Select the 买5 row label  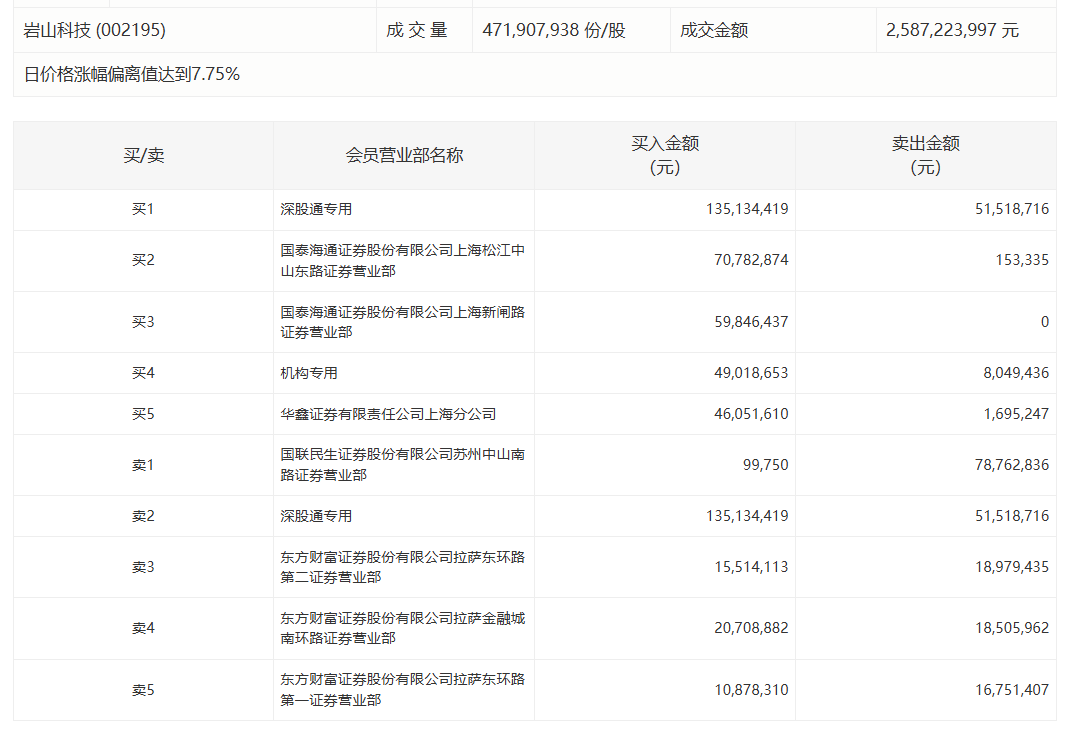pos(143,414)
